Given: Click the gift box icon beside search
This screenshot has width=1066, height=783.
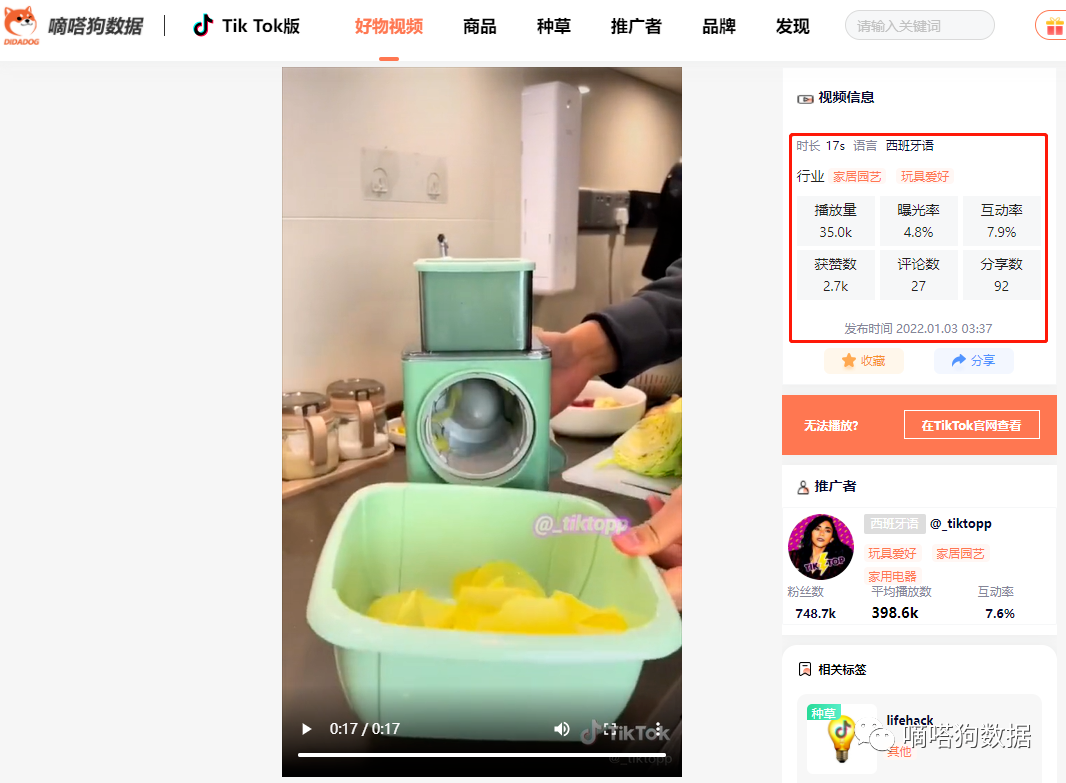Looking at the screenshot, I should click(x=1054, y=27).
